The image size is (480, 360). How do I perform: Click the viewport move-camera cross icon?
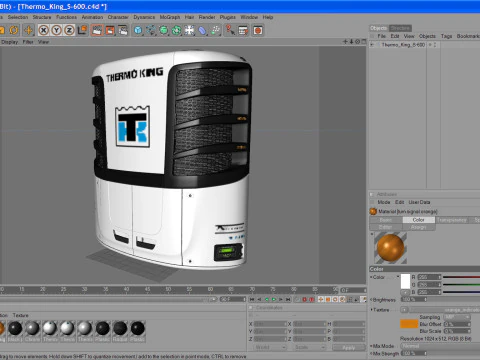tap(345, 42)
